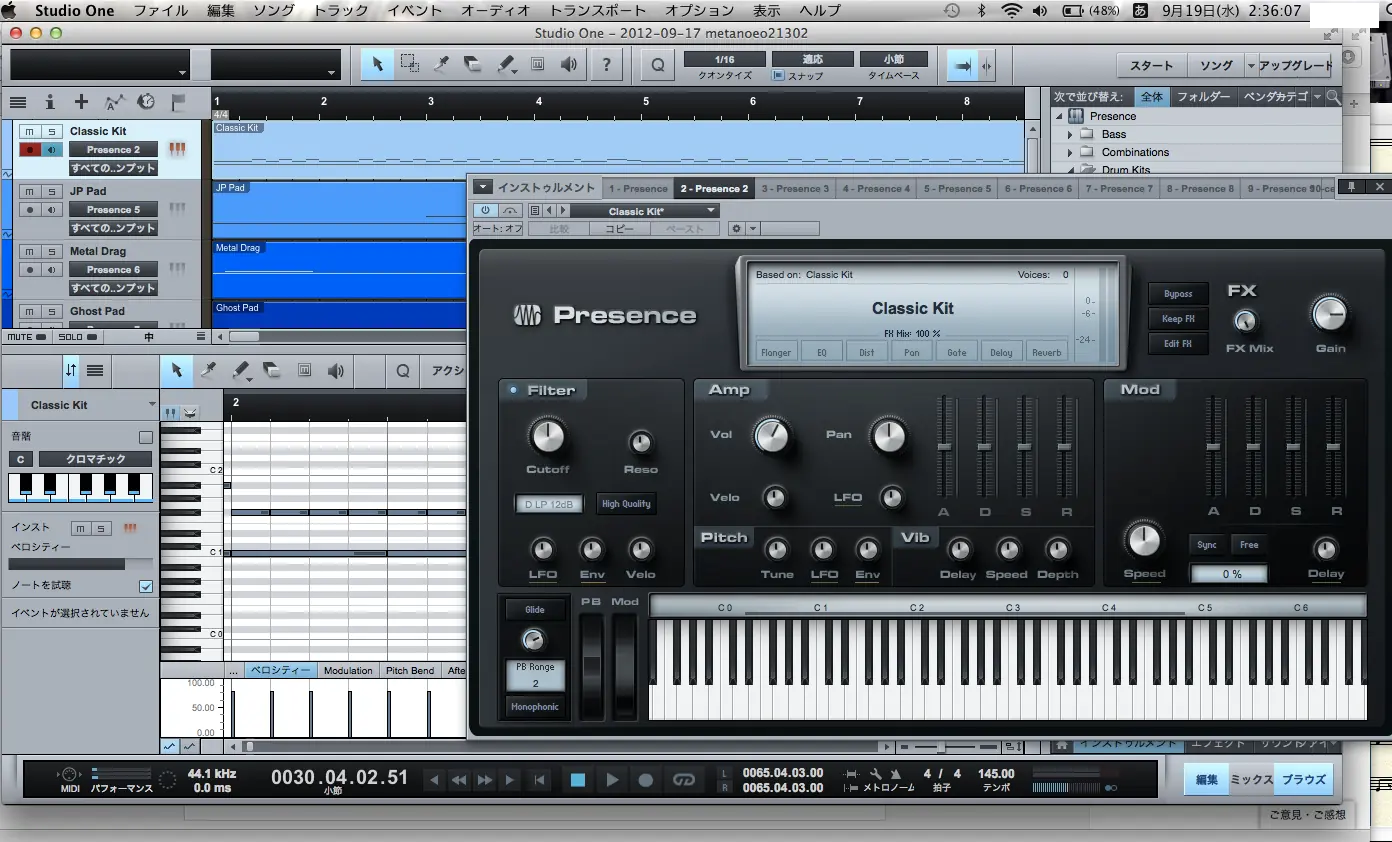
Task: Open the question mark help tool
Action: [605, 65]
